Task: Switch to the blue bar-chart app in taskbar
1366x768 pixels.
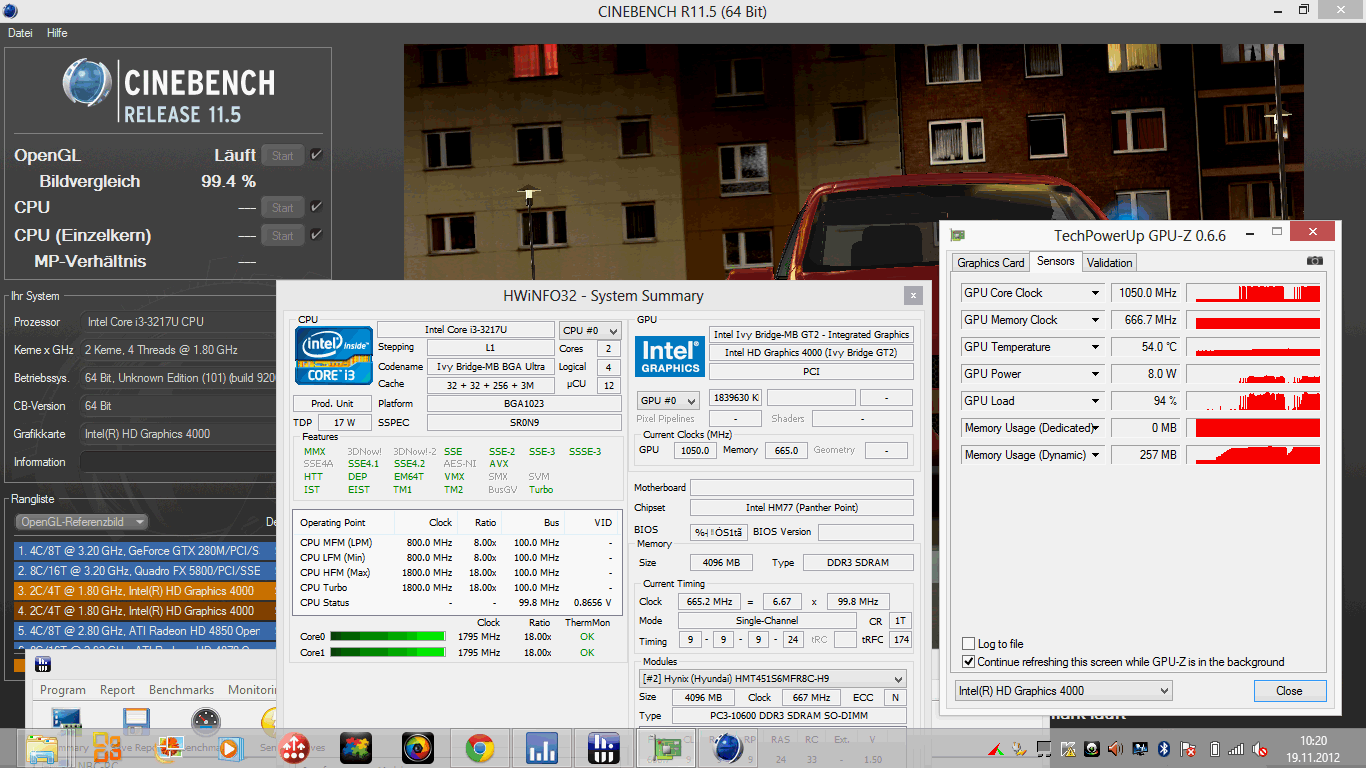Action: [x=542, y=748]
